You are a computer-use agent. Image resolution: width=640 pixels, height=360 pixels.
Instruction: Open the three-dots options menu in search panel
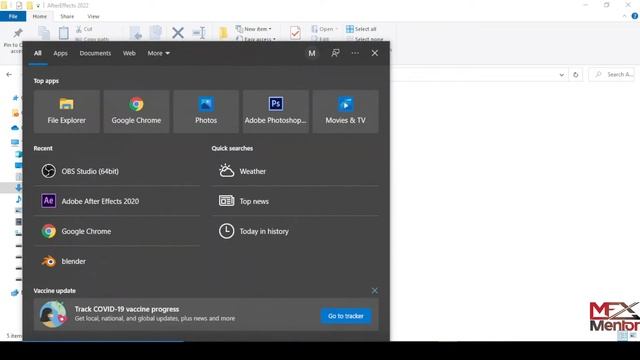point(355,53)
